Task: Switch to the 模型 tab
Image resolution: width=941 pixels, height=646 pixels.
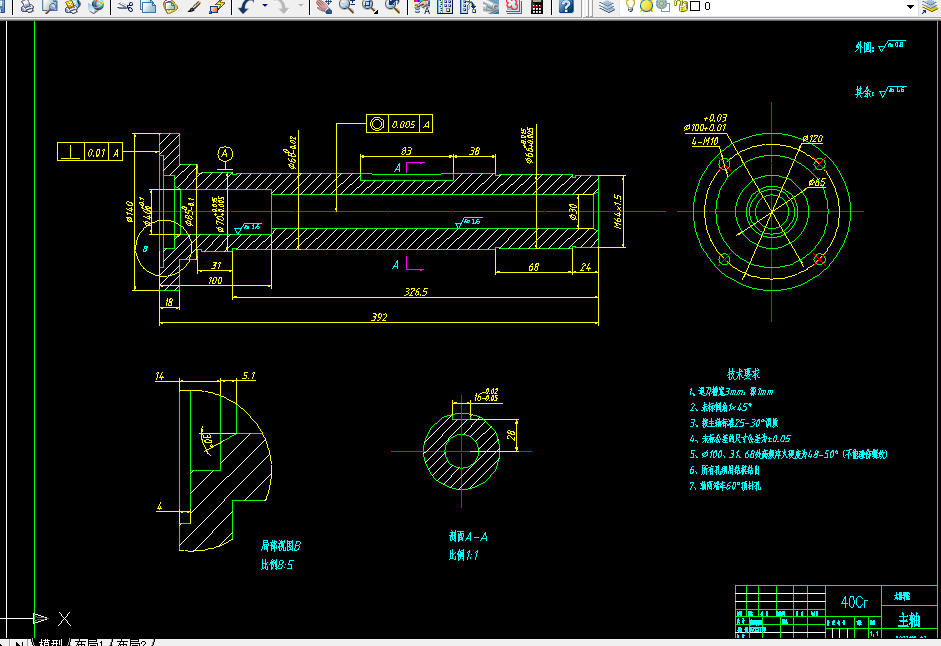Action: click(51, 643)
